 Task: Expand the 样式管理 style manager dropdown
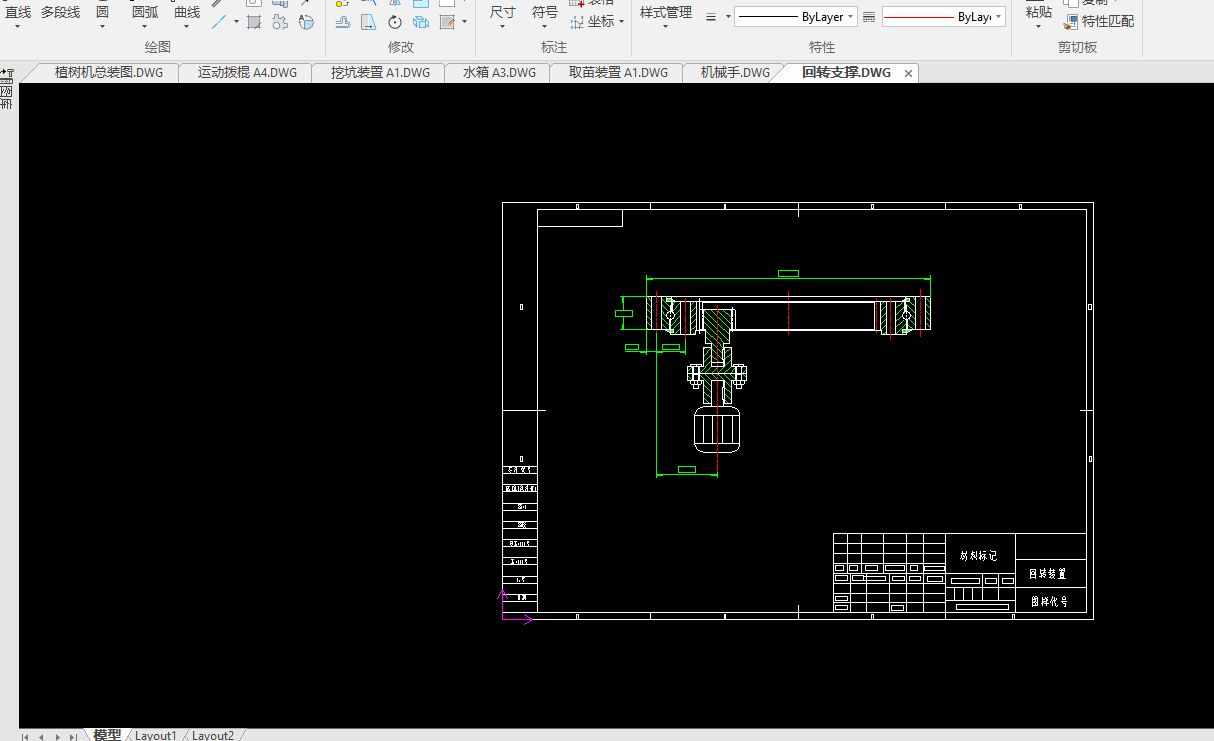tap(665, 27)
